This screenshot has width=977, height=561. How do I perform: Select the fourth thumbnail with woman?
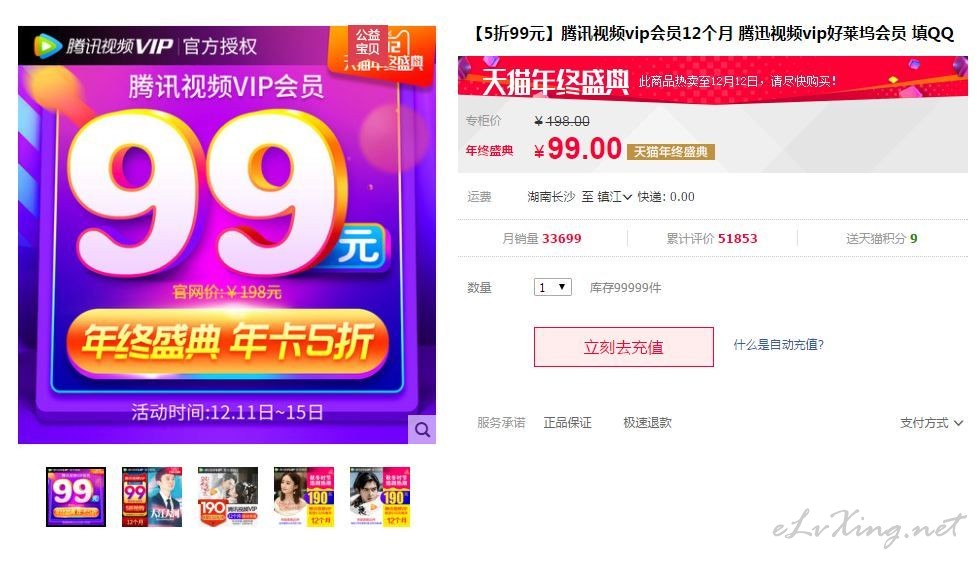click(304, 497)
